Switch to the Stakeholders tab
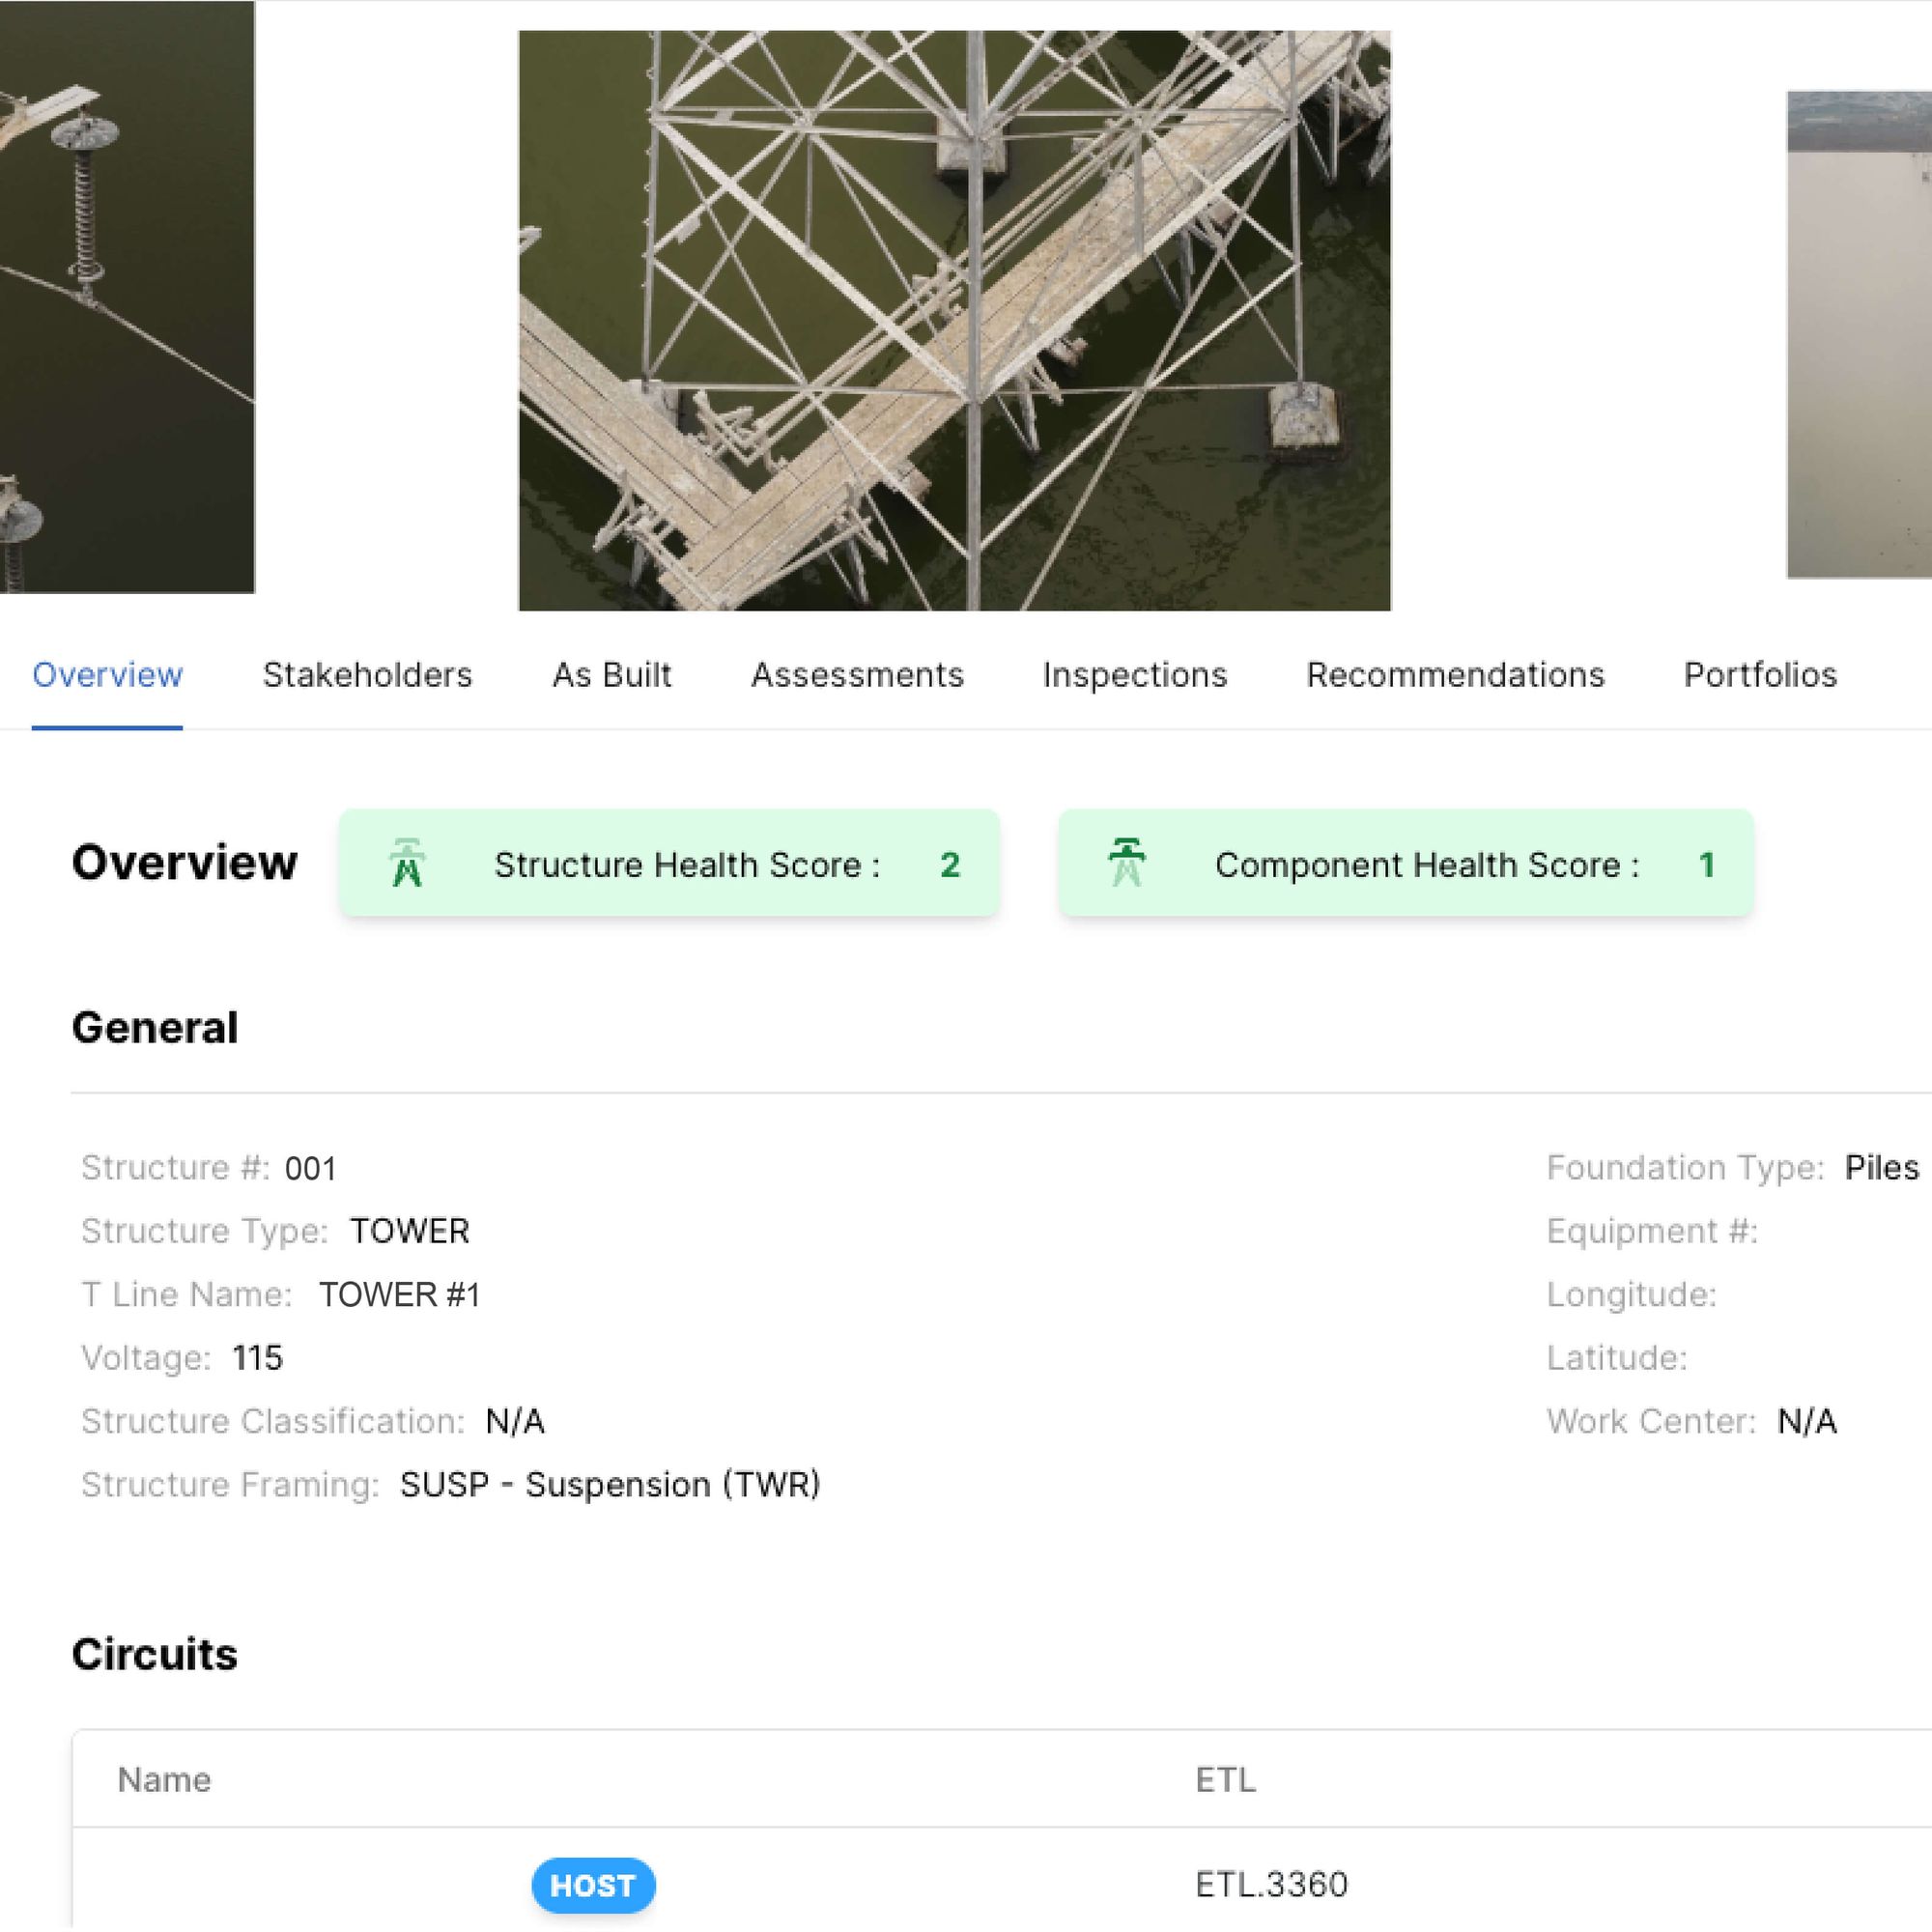 367,675
